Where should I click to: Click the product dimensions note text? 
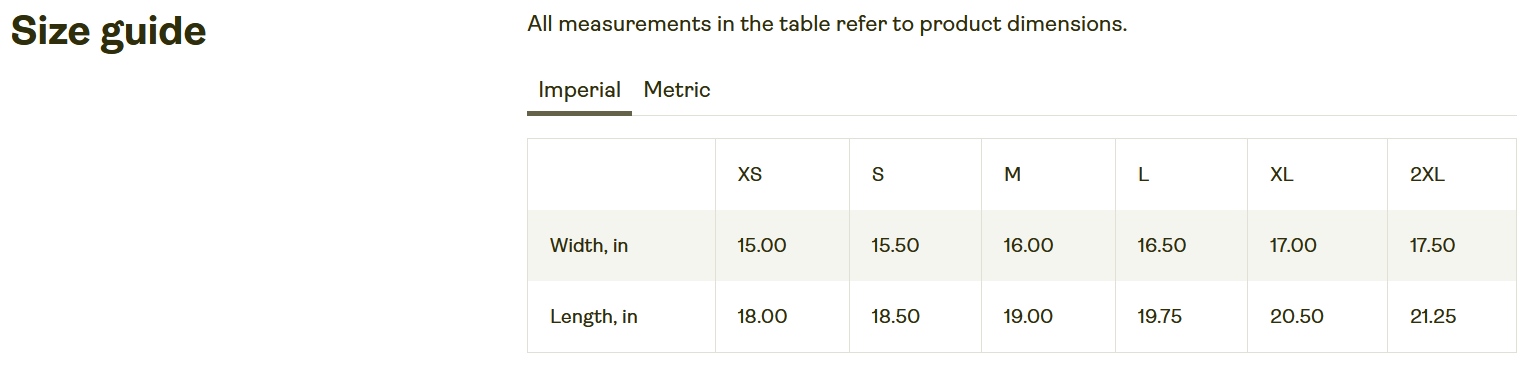pos(827,24)
